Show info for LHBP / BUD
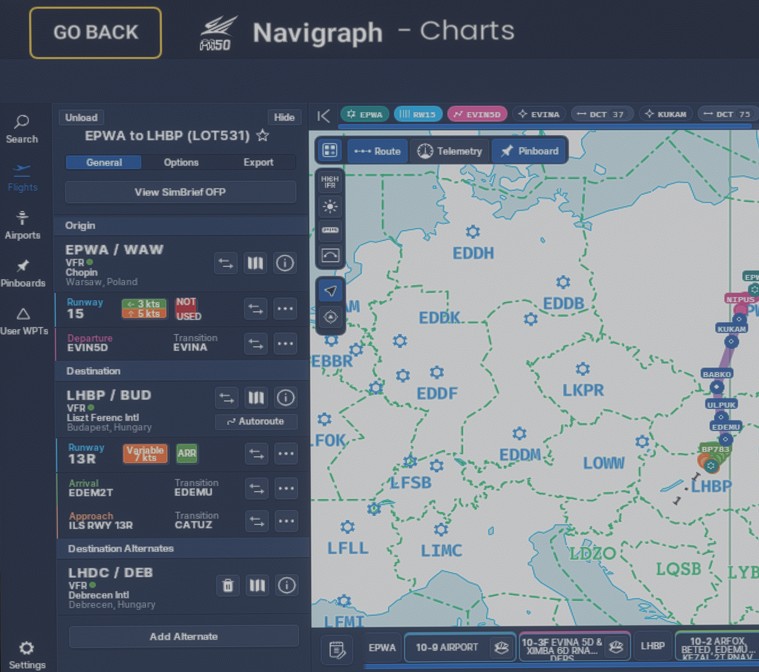 pyautogui.click(x=286, y=398)
